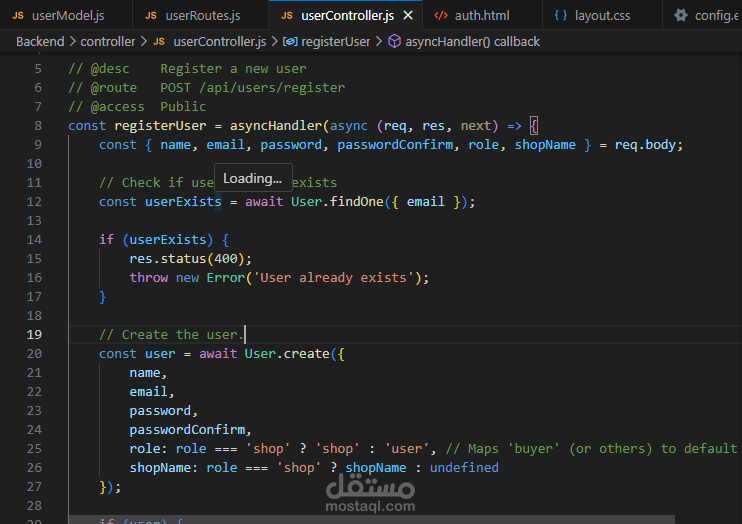Switch to the layout.css tab
742x524 pixels.
pos(602,16)
